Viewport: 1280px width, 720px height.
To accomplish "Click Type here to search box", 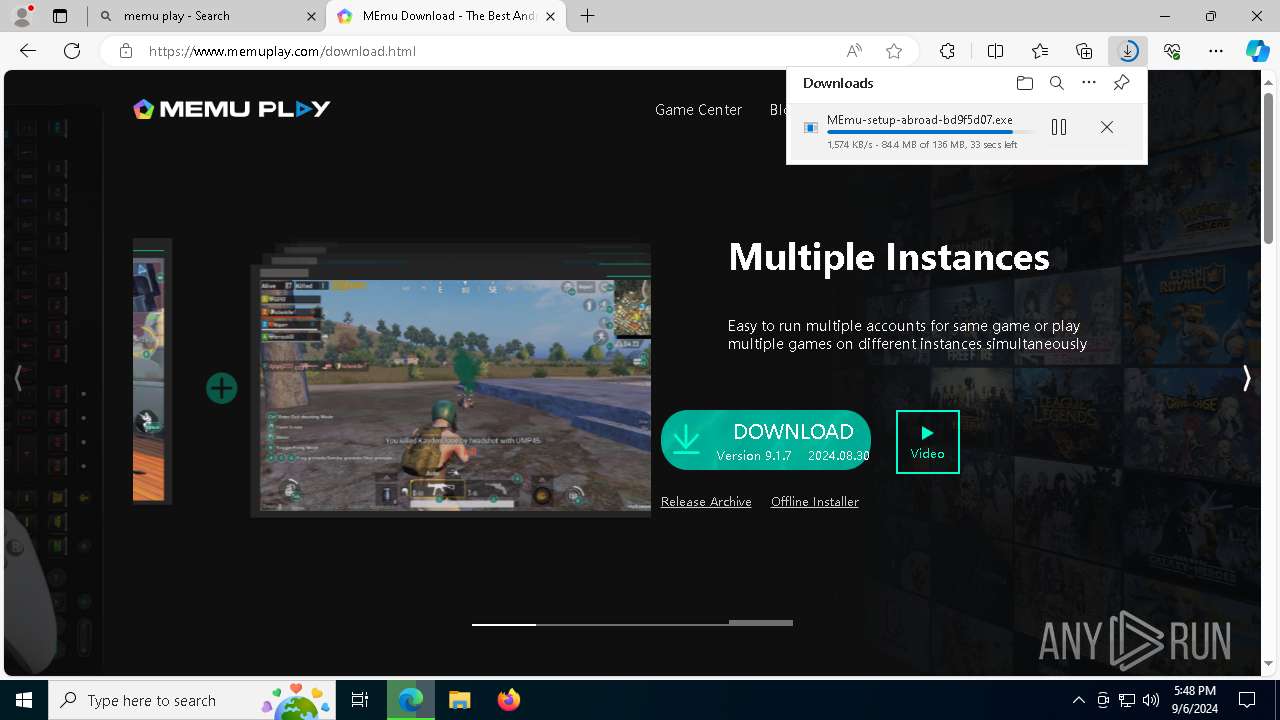I will coord(193,700).
